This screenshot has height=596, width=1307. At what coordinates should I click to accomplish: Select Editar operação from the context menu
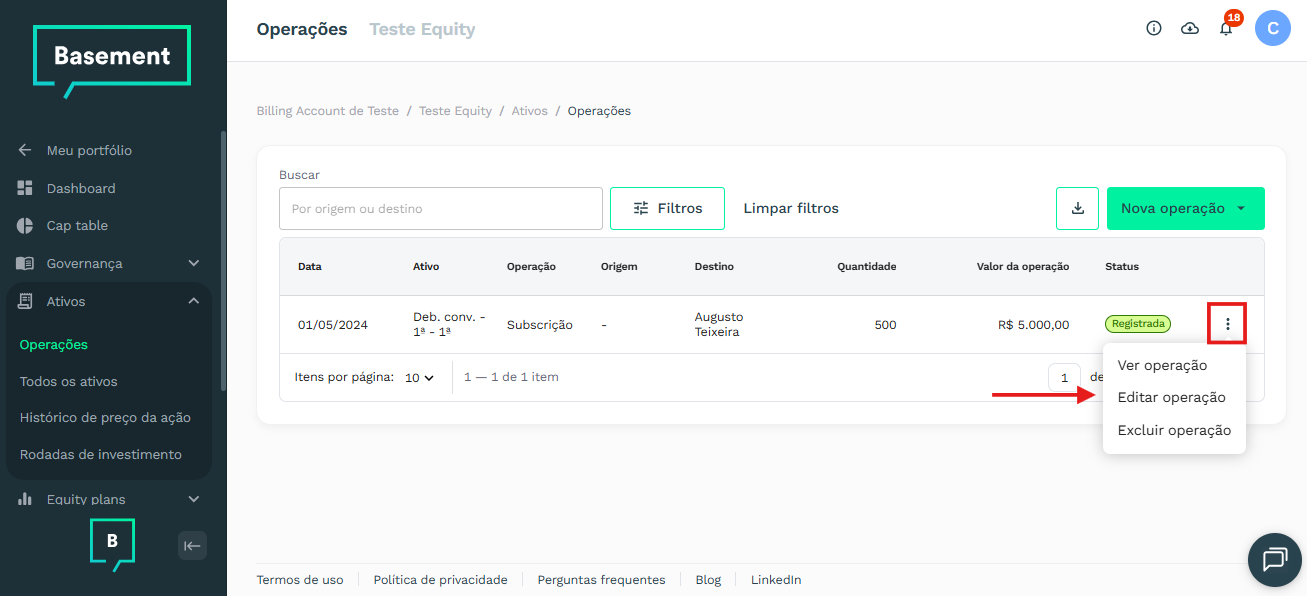click(1171, 397)
